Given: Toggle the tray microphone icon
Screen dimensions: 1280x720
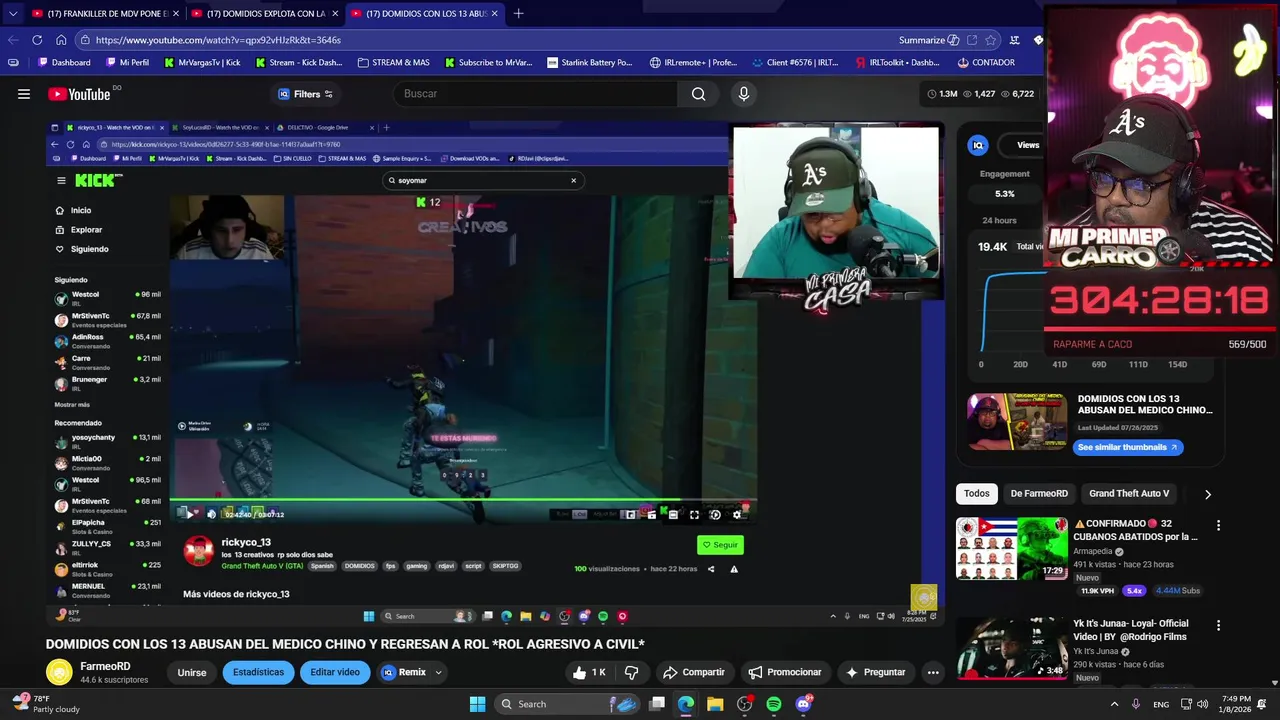Looking at the screenshot, I should tap(1135, 704).
